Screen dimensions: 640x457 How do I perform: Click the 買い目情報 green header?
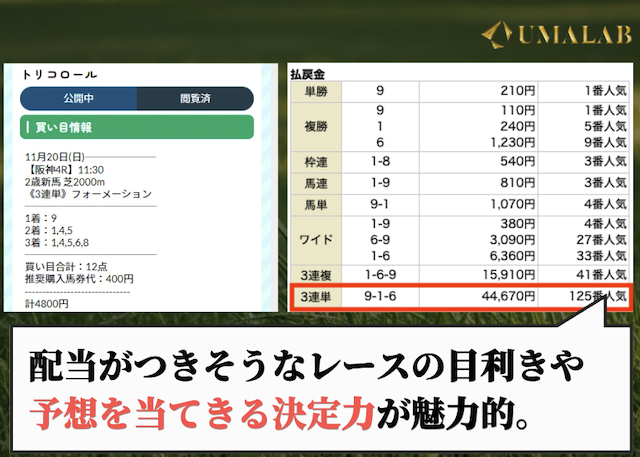click(137, 127)
